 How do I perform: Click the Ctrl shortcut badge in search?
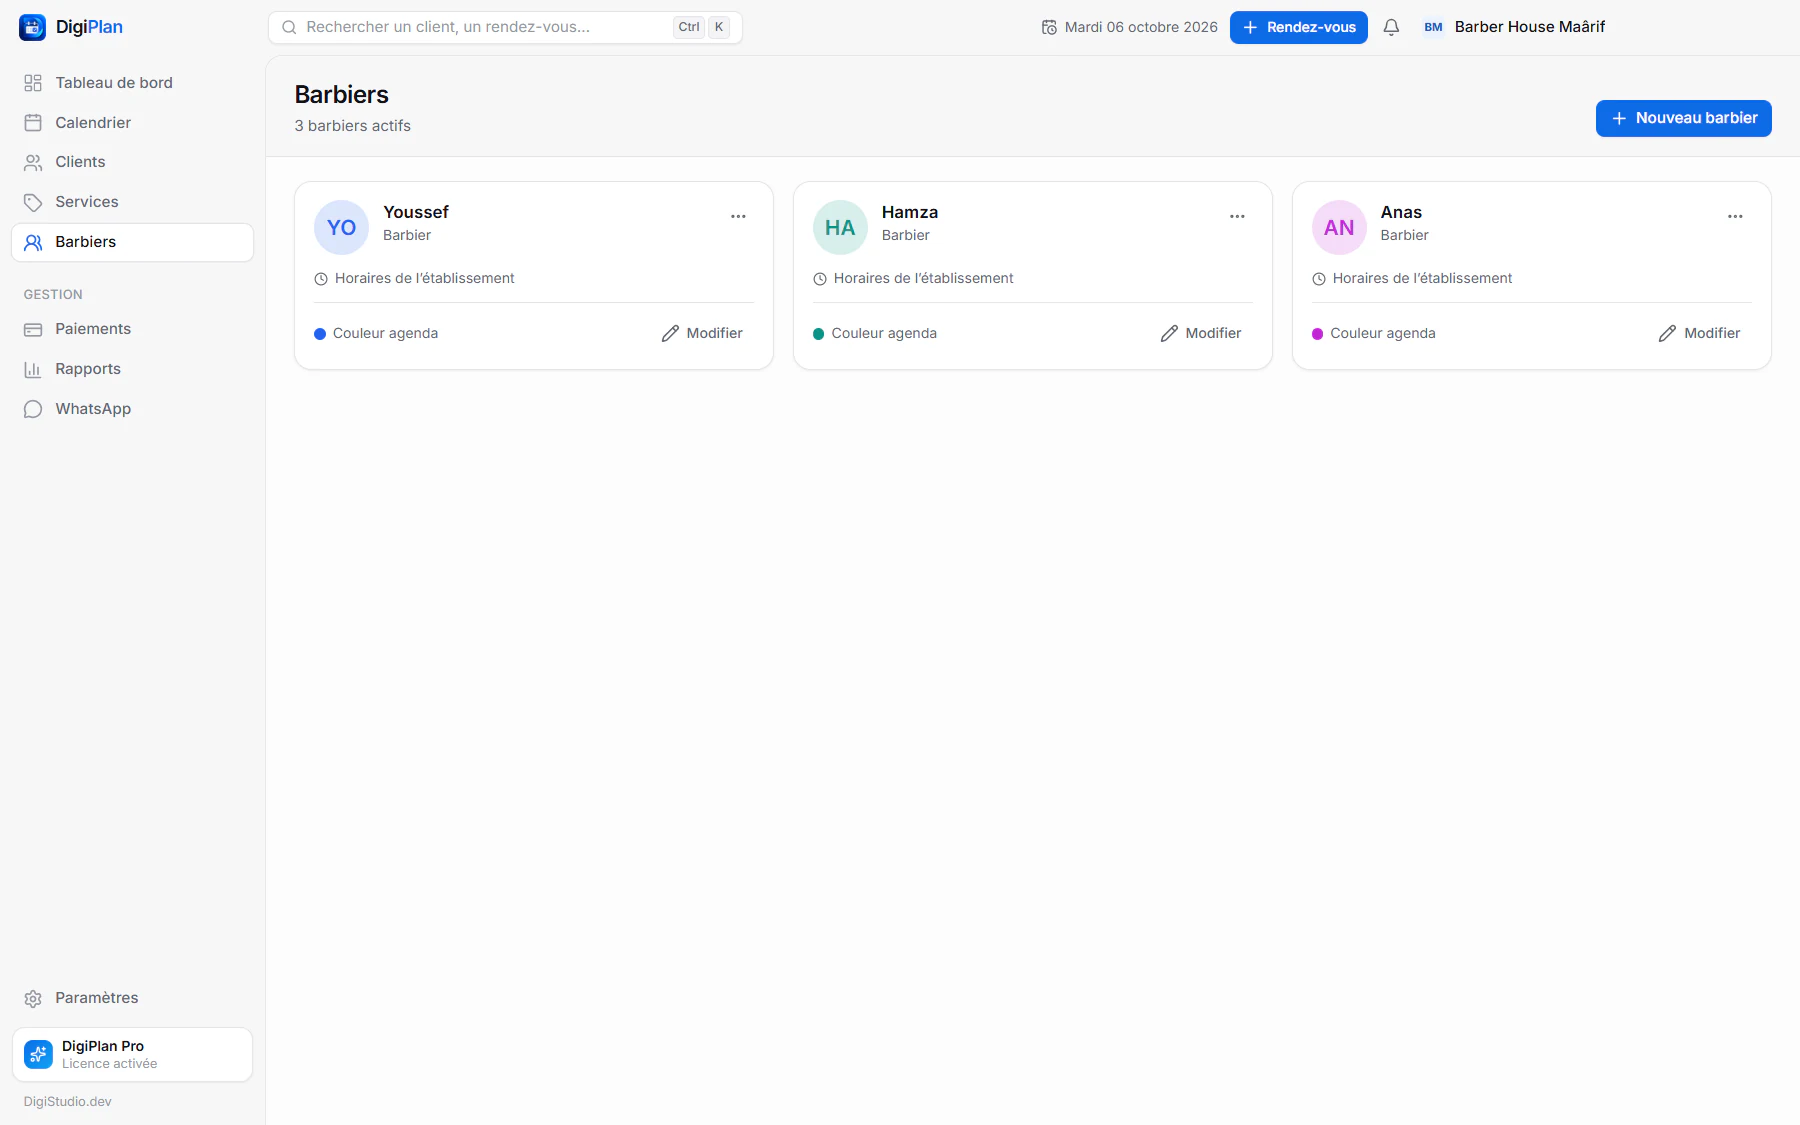[689, 27]
